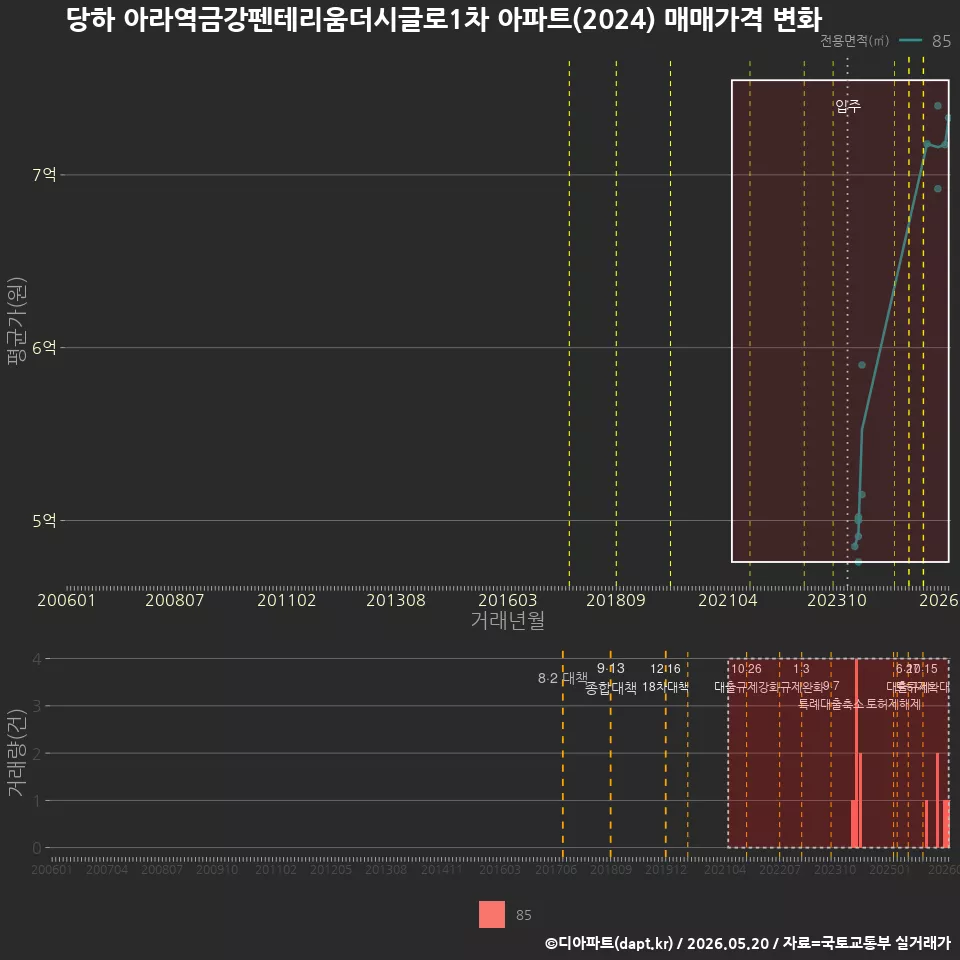Click price chart x-axis label 202310

point(837,600)
